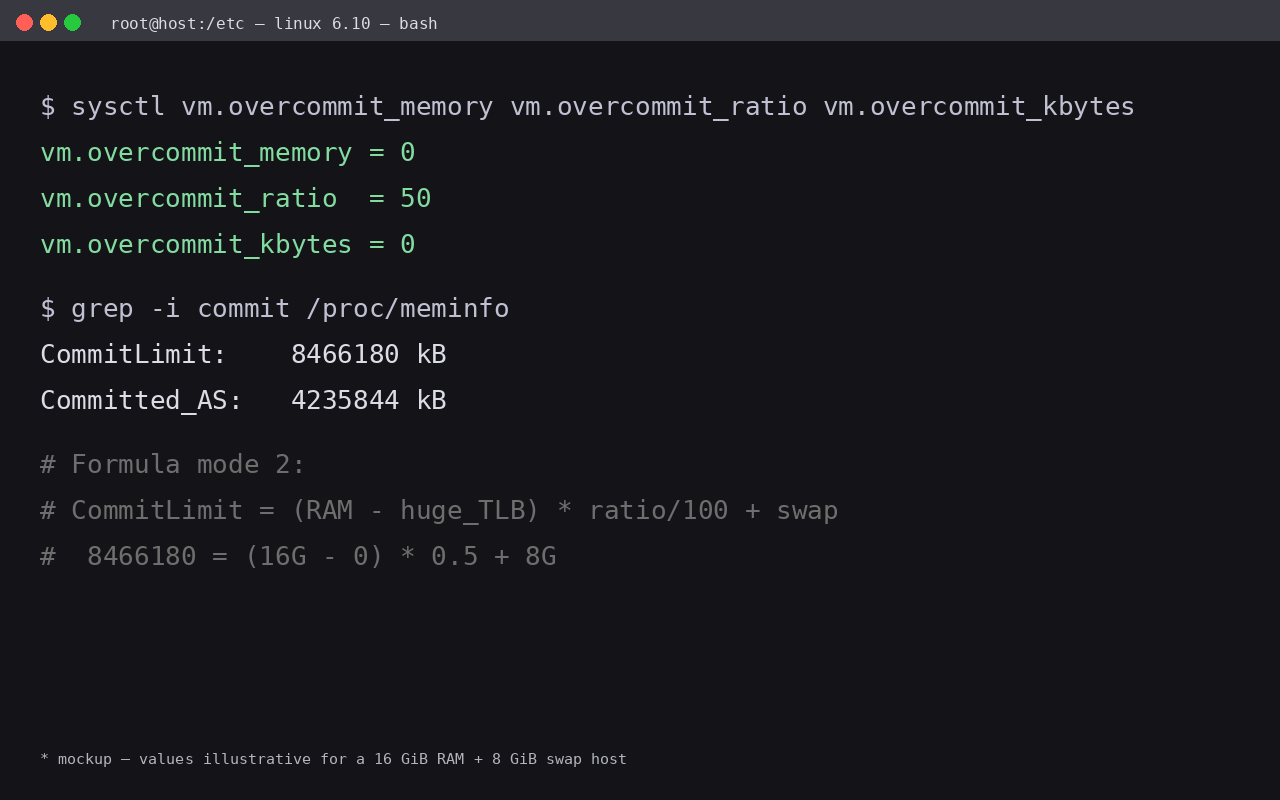The width and height of the screenshot is (1280, 800).
Task: Click the mockup footnote about 16 GiB RAM
Action: click(333, 759)
